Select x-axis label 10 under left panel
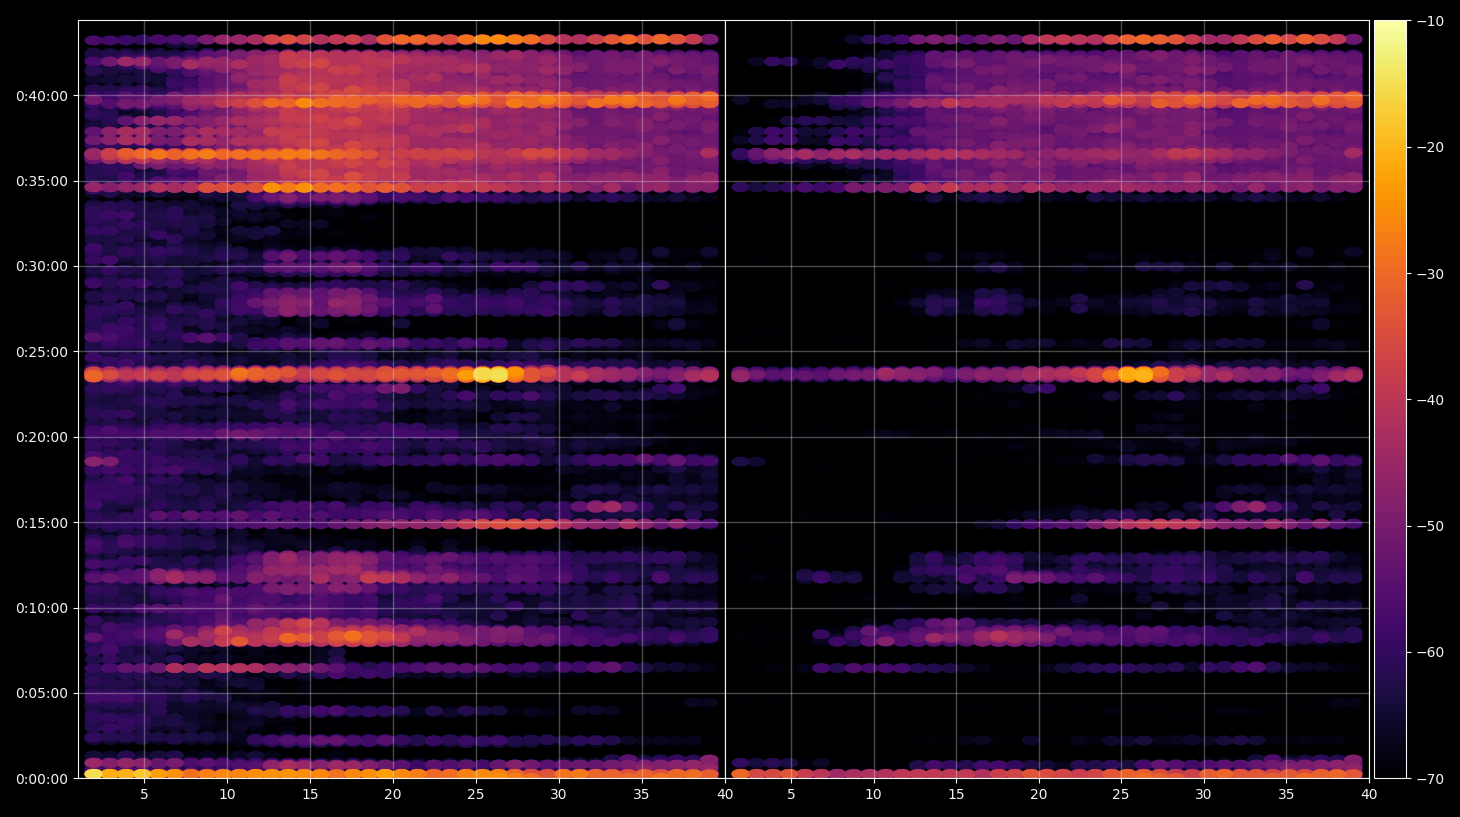This screenshot has width=1460, height=817. click(x=227, y=795)
